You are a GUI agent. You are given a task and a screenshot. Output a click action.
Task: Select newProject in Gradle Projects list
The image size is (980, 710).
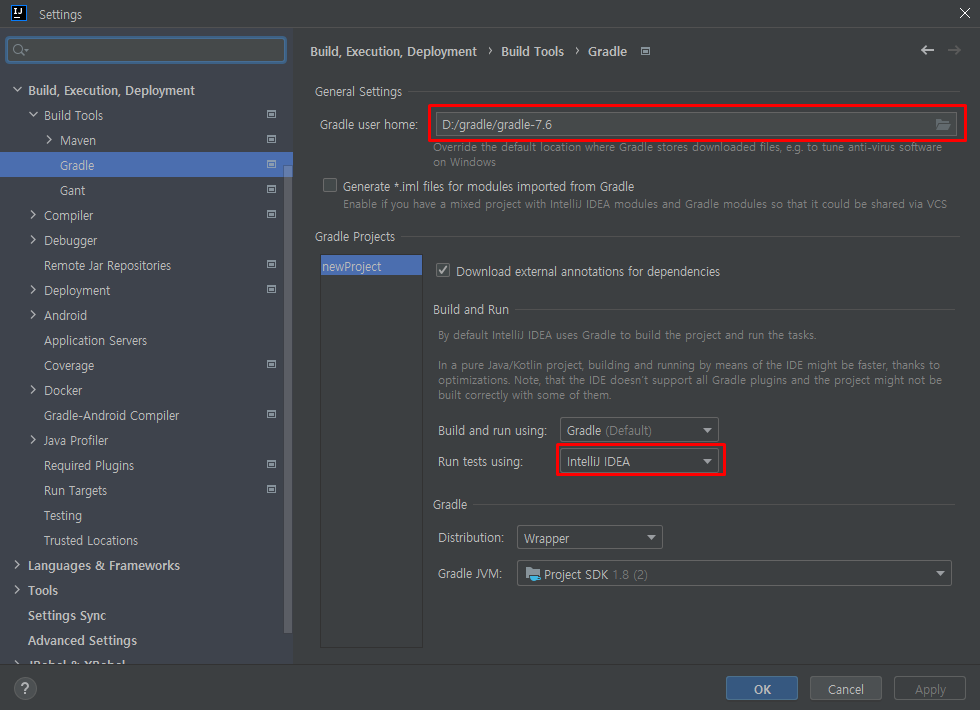(x=371, y=266)
